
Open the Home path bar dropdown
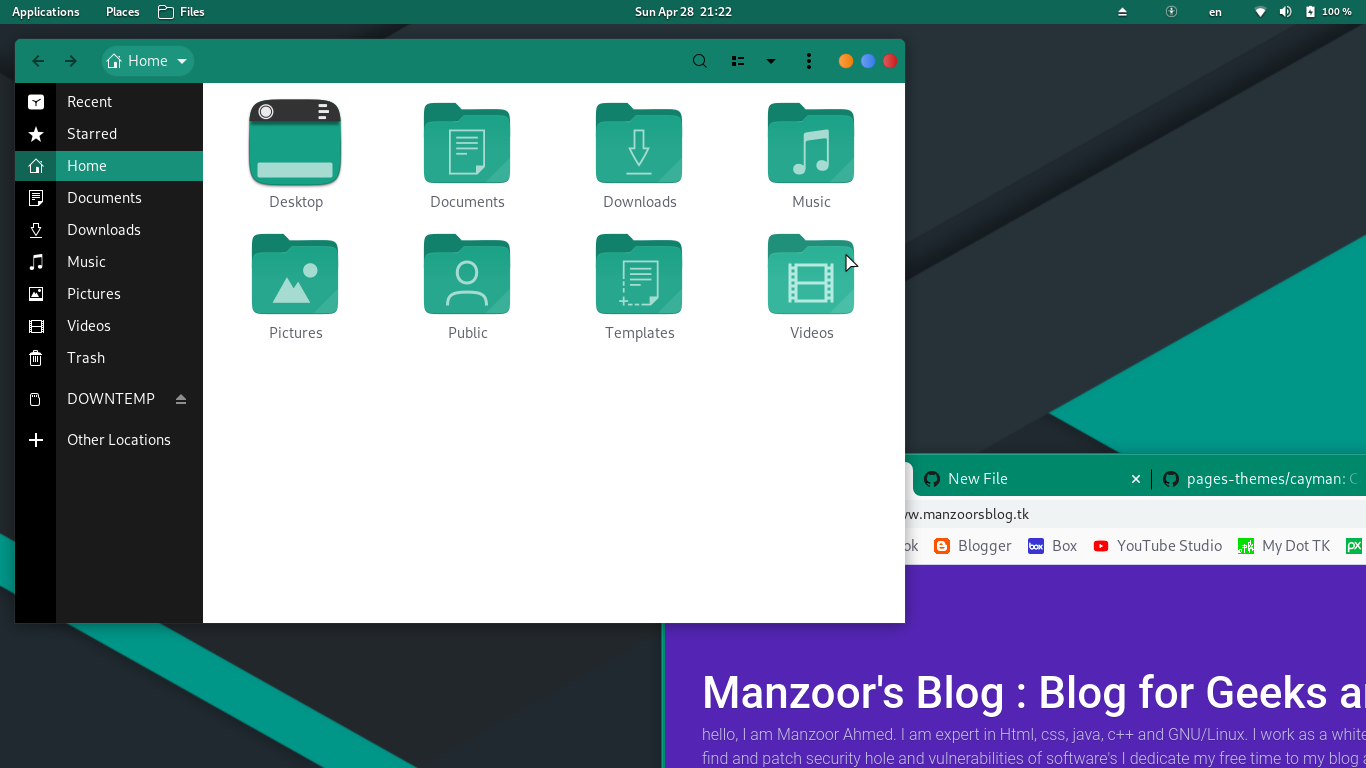pos(182,61)
